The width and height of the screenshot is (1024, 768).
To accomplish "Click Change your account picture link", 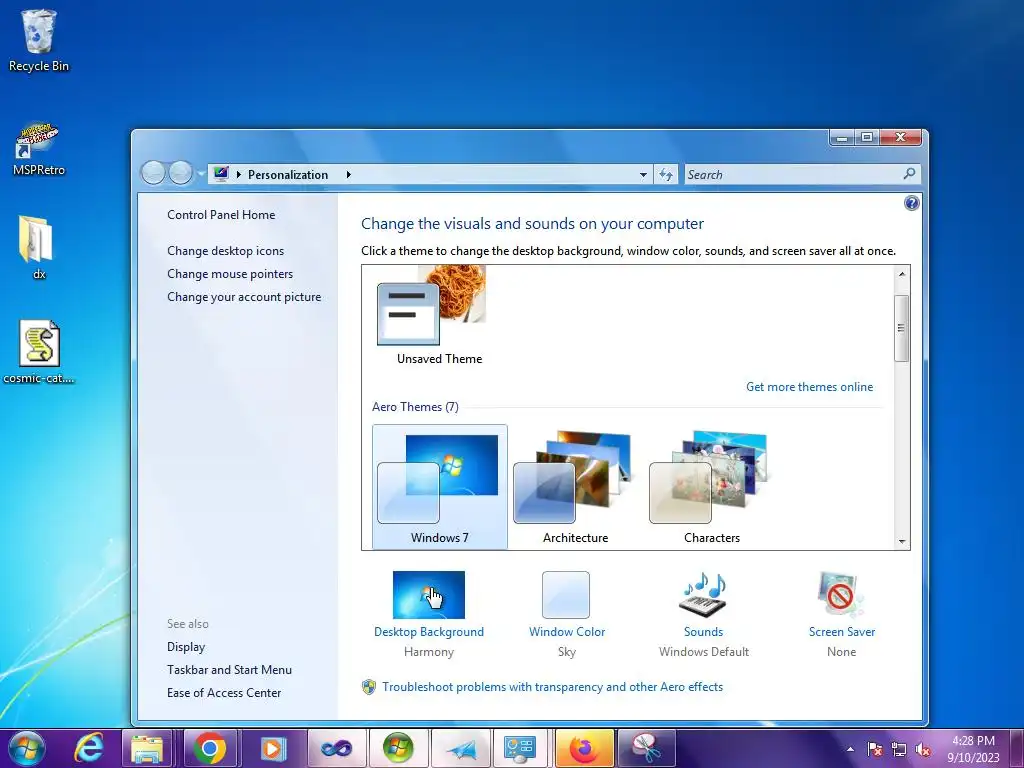I will pyautogui.click(x=244, y=296).
